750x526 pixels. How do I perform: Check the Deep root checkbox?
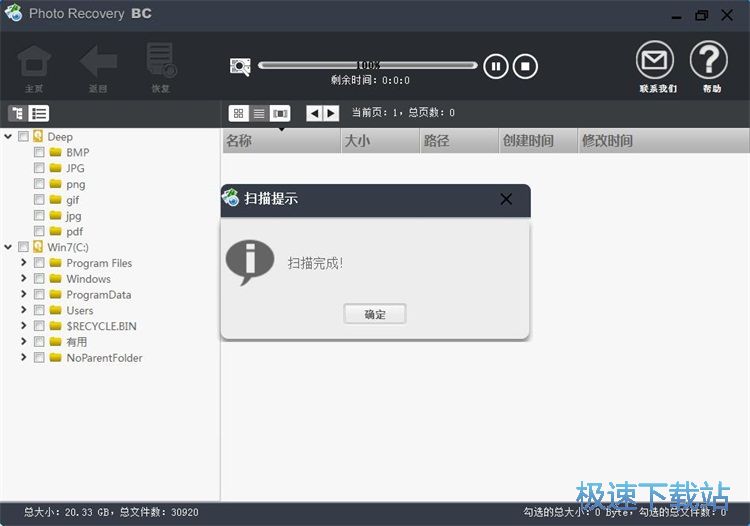click(x=23, y=137)
